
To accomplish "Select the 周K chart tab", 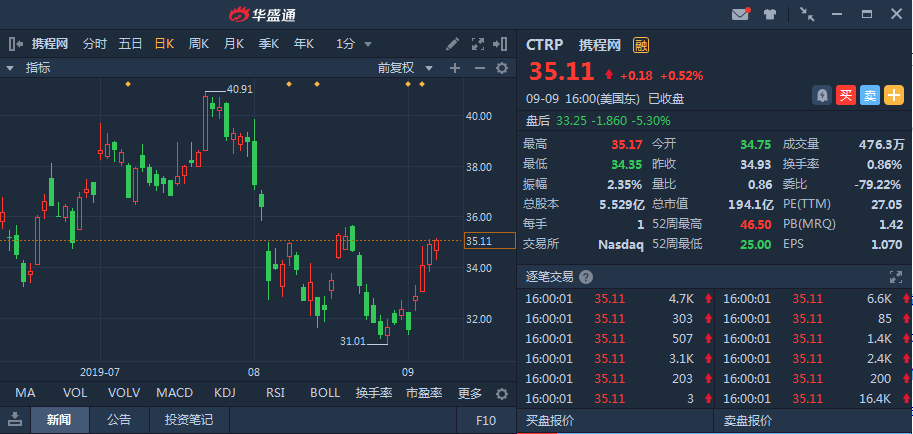I will pos(199,44).
